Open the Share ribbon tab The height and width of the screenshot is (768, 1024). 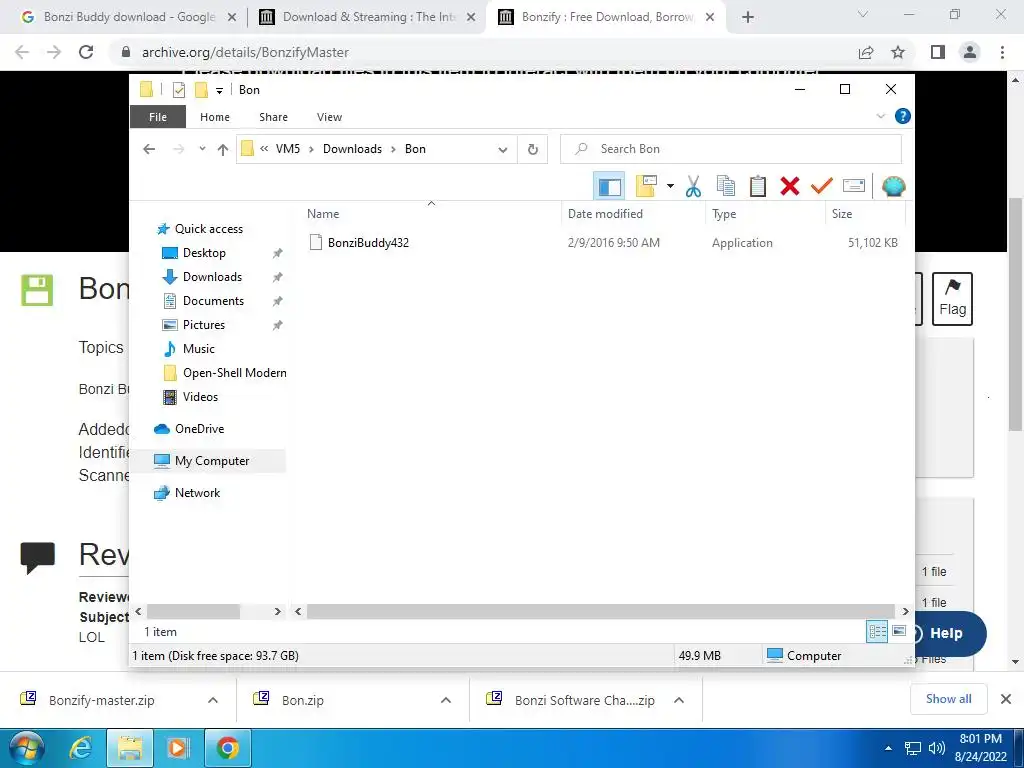click(x=273, y=117)
